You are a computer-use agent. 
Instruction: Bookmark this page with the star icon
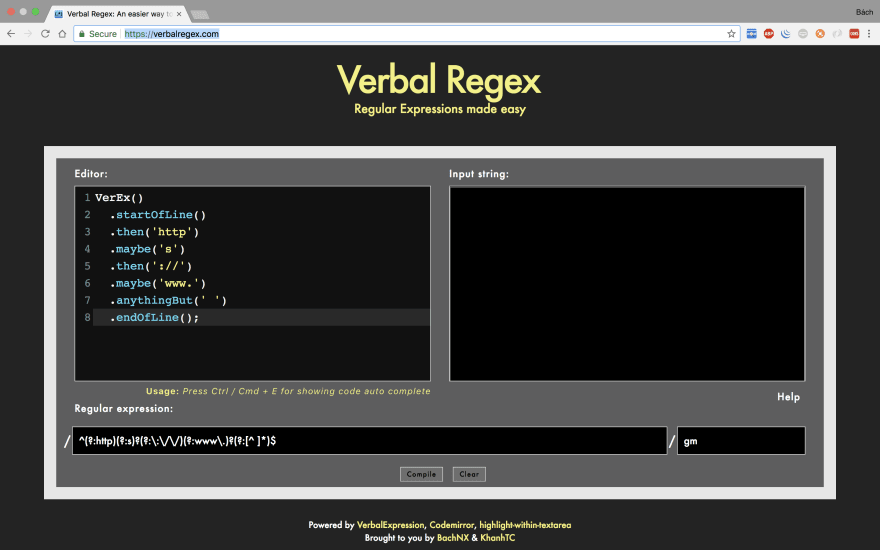[x=731, y=34]
